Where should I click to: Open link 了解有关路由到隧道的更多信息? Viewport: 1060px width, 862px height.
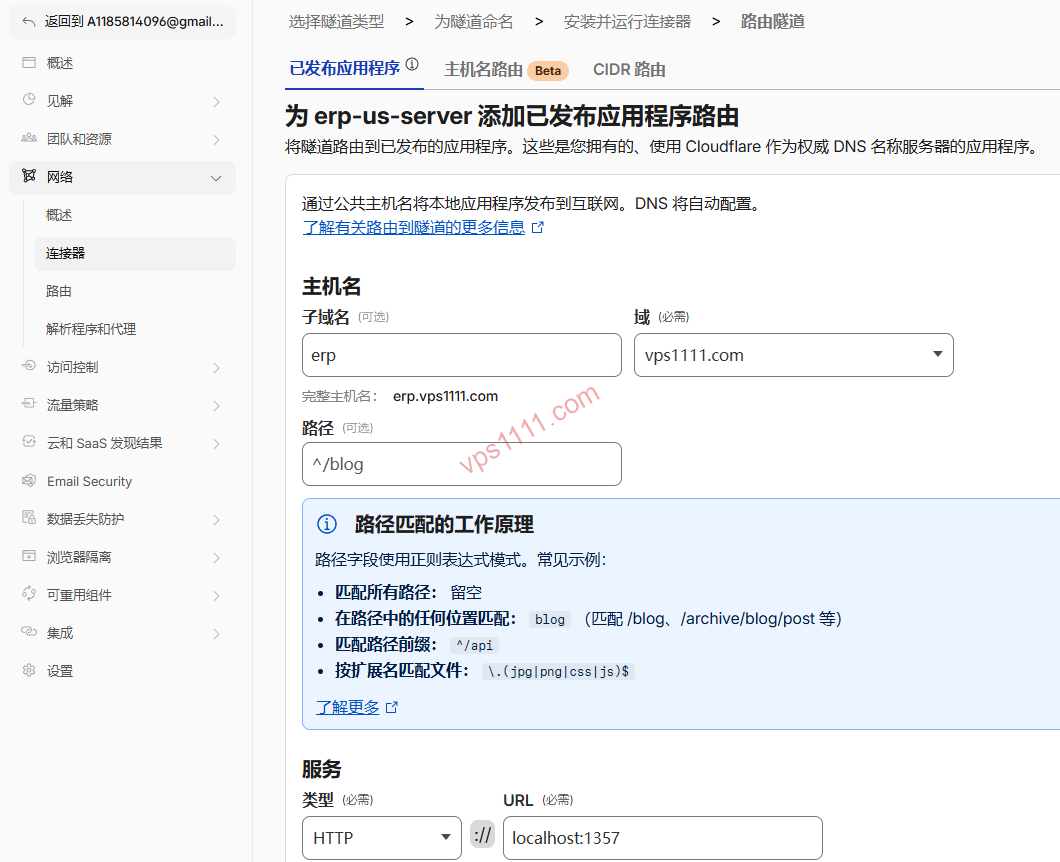414,227
